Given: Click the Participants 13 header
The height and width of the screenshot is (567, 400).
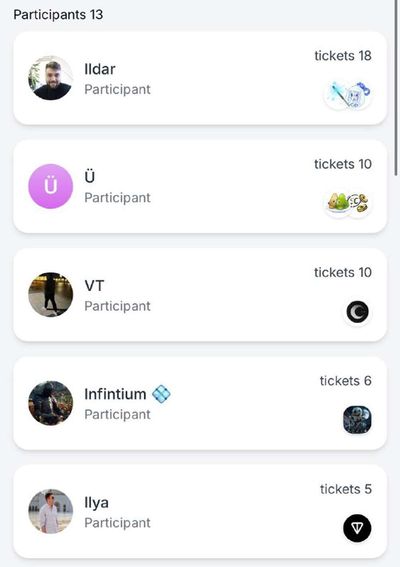Looking at the screenshot, I should click(x=58, y=15).
